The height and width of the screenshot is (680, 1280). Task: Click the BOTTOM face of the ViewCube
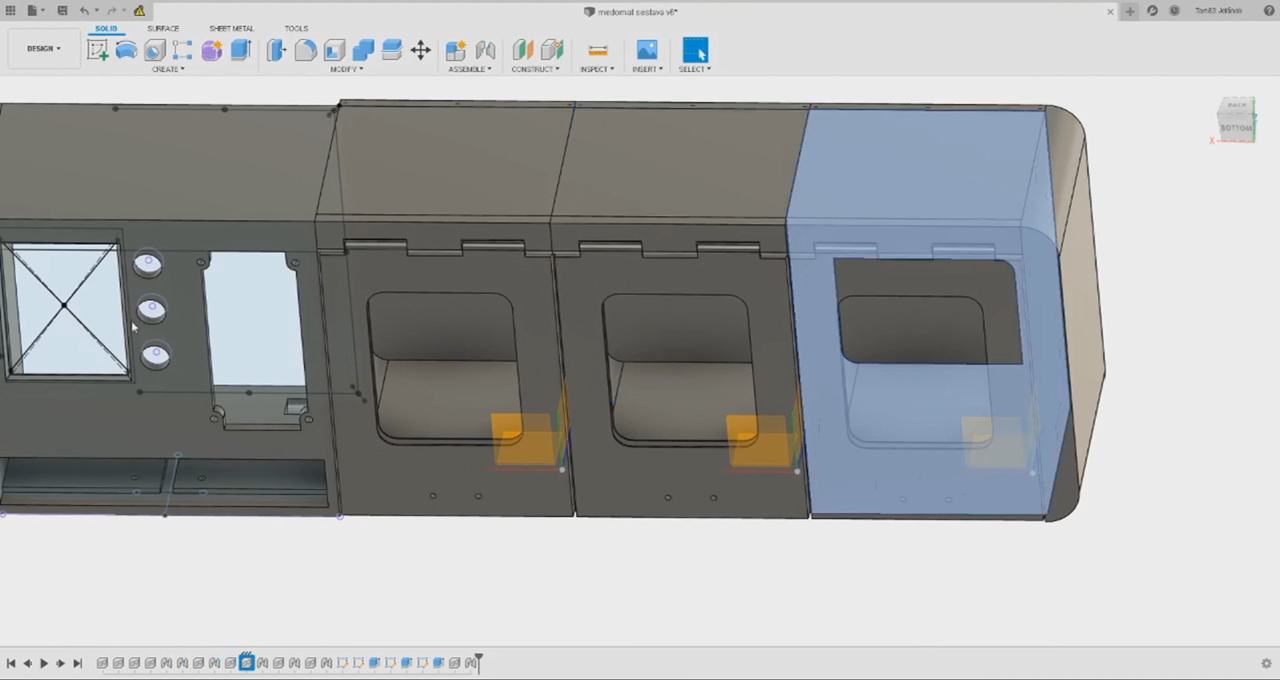(x=1236, y=127)
